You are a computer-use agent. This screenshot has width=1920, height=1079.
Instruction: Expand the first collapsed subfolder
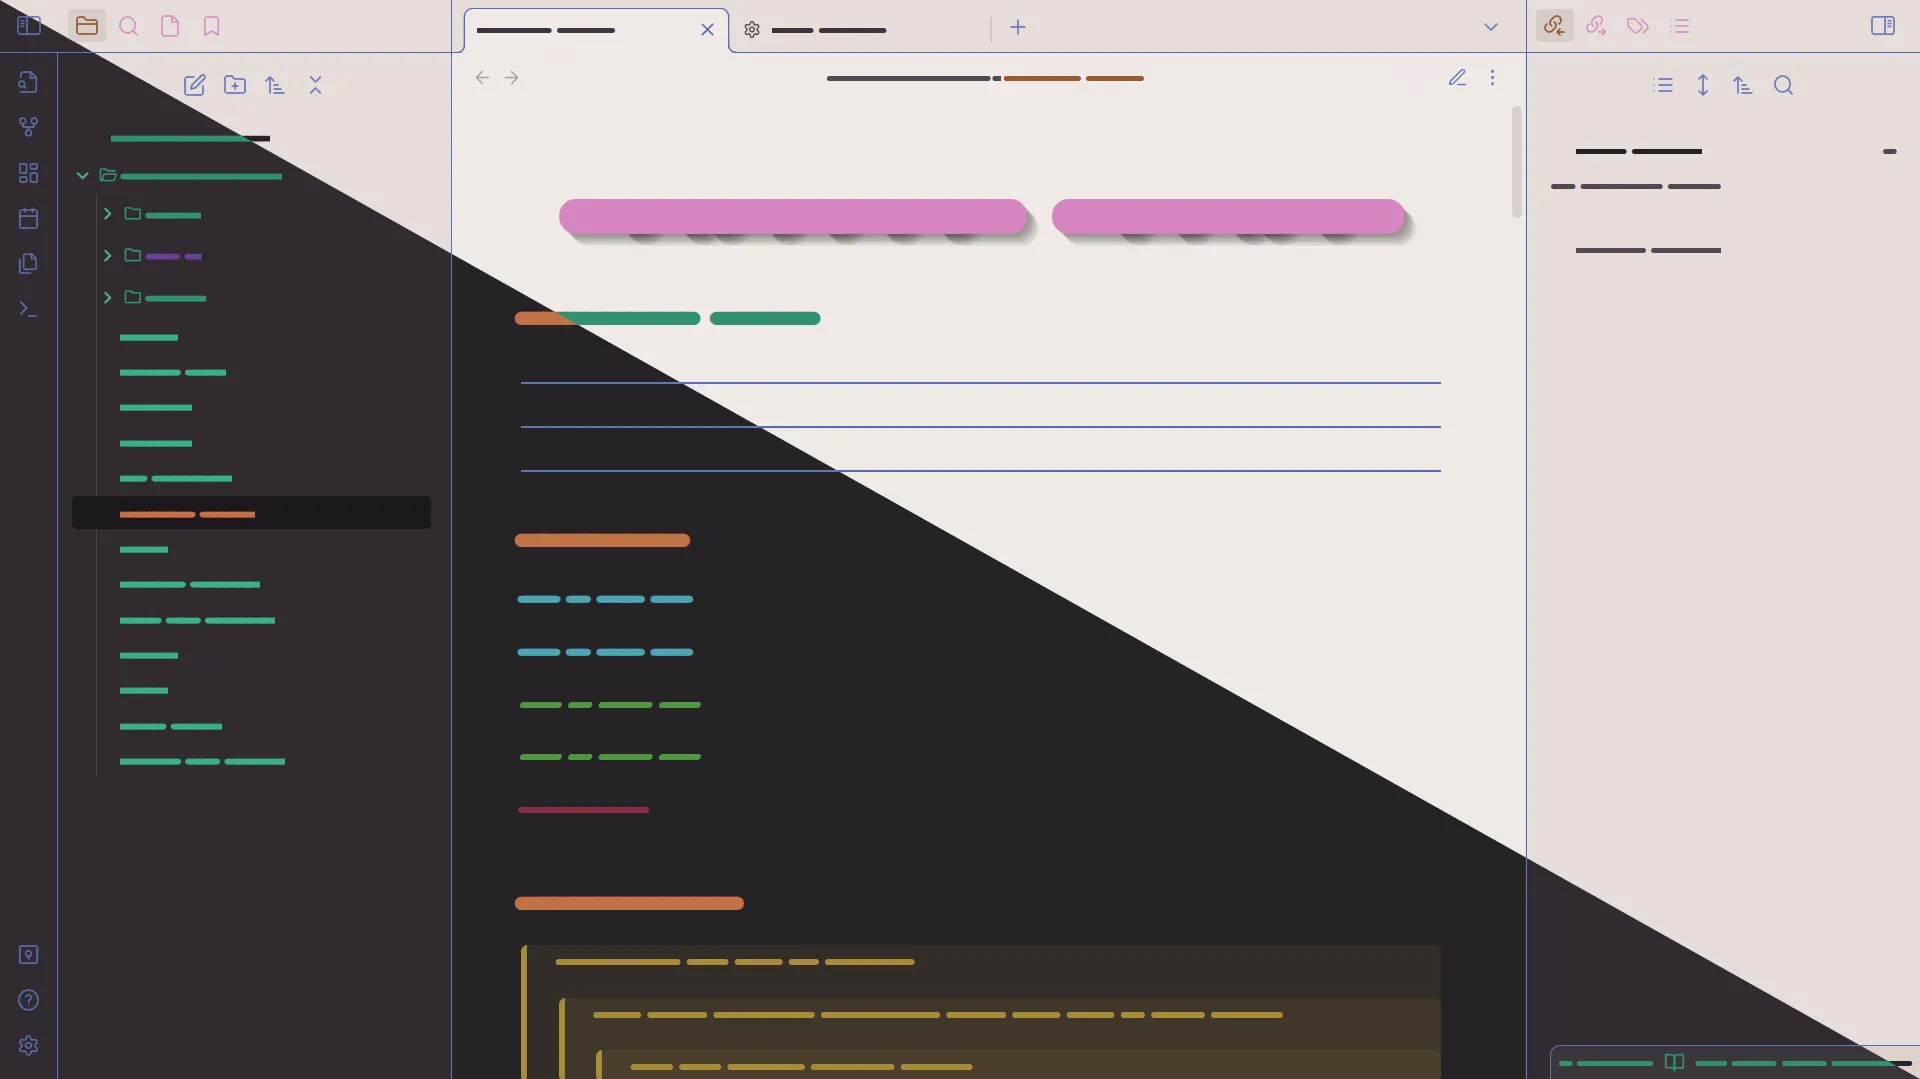click(x=107, y=214)
